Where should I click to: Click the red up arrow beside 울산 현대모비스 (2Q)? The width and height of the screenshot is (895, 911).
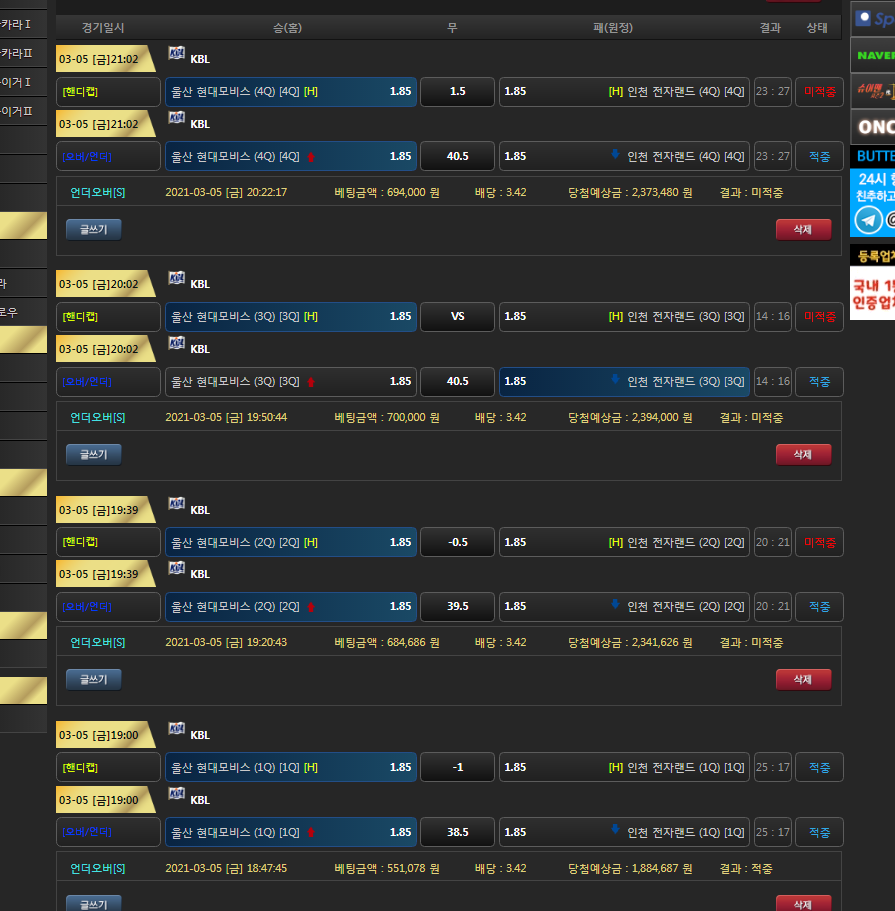[310, 607]
